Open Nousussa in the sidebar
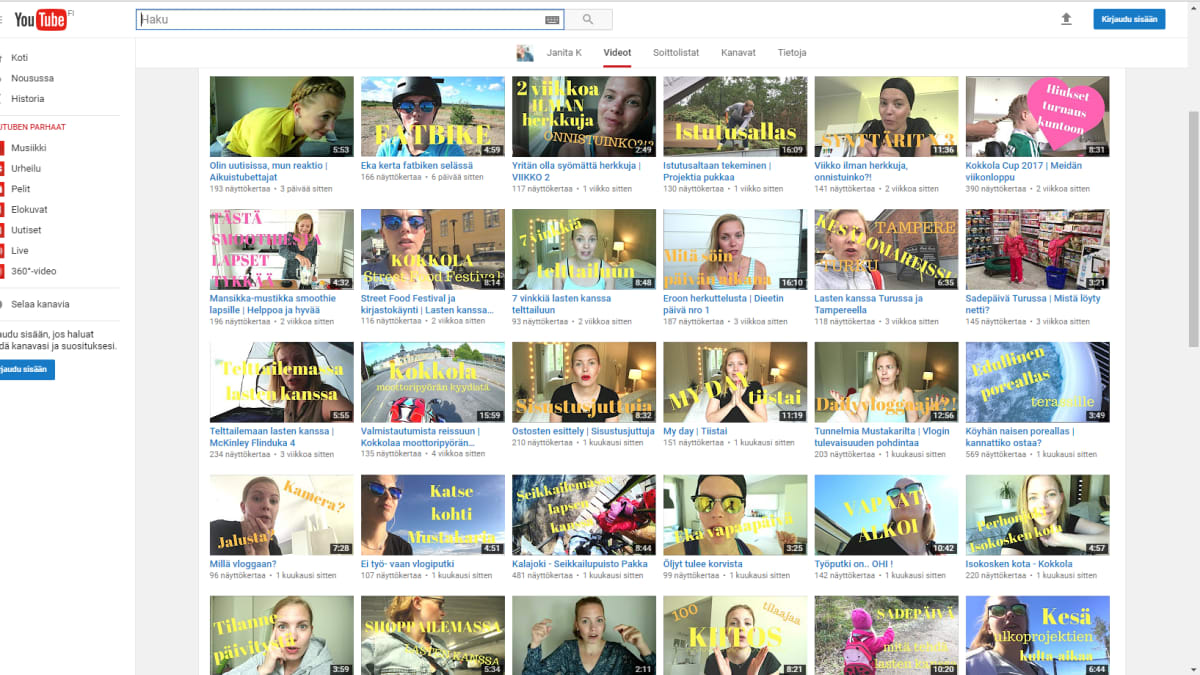The width and height of the screenshot is (1200, 675). point(32,78)
